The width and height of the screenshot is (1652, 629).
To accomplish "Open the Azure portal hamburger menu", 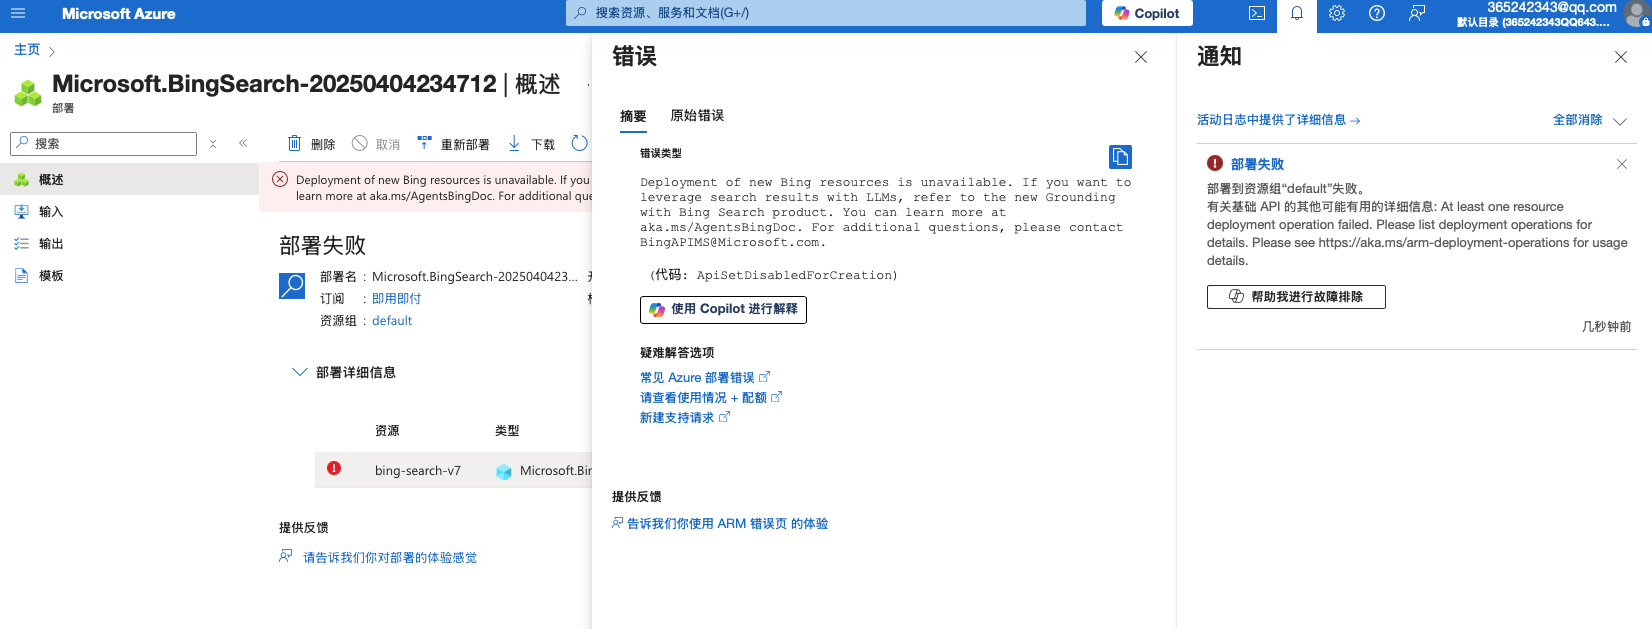I will (x=18, y=13).
